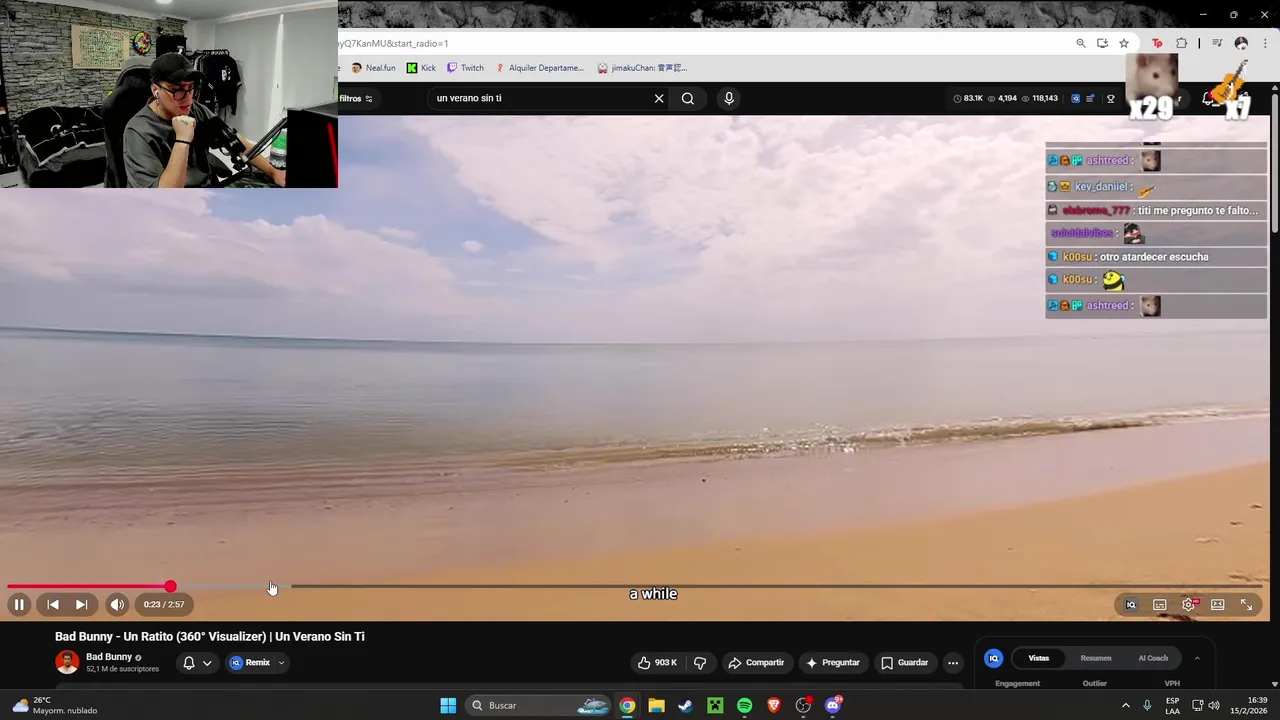Image resolution: width=1280 pixels, height=720 pixels.
Task: Click the vidIQ logo in the side panel
Action: (x=994, y=658)
